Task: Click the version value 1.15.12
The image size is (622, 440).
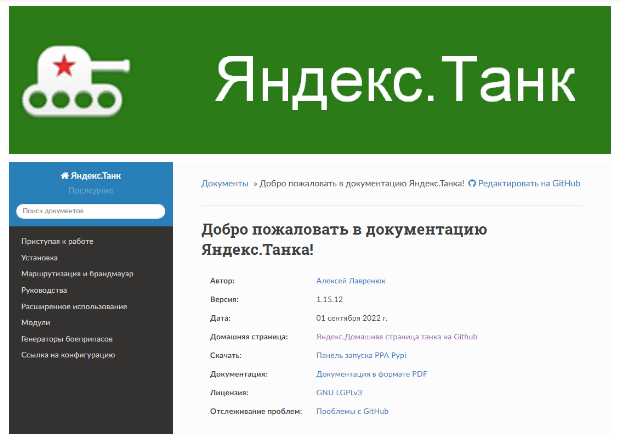Action: [x=329, y=300]
